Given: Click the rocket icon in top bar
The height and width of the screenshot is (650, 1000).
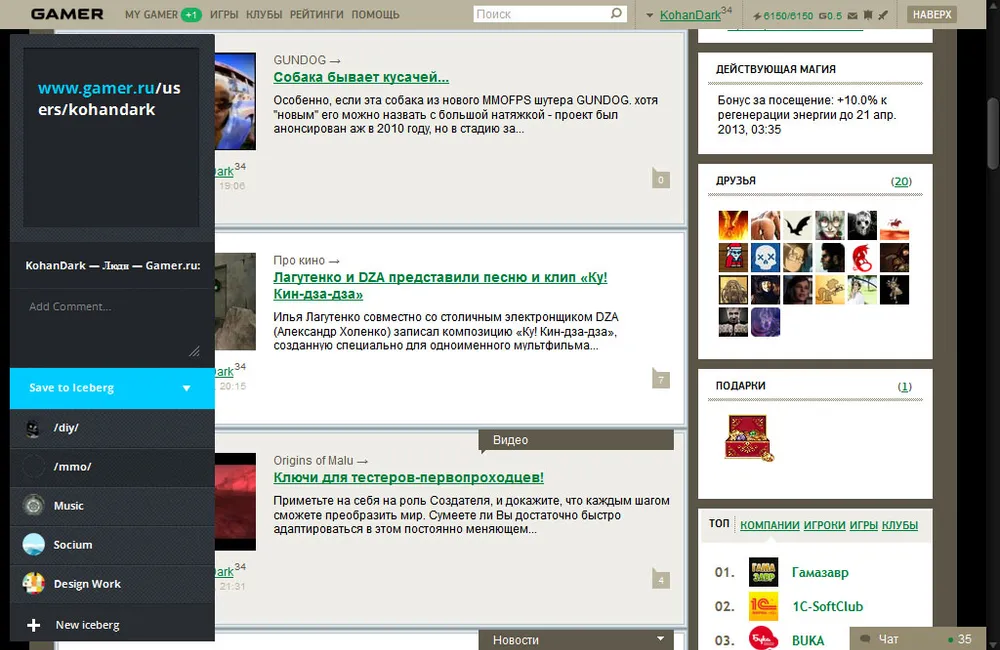Looking at the screenshot, I should 884,15.
